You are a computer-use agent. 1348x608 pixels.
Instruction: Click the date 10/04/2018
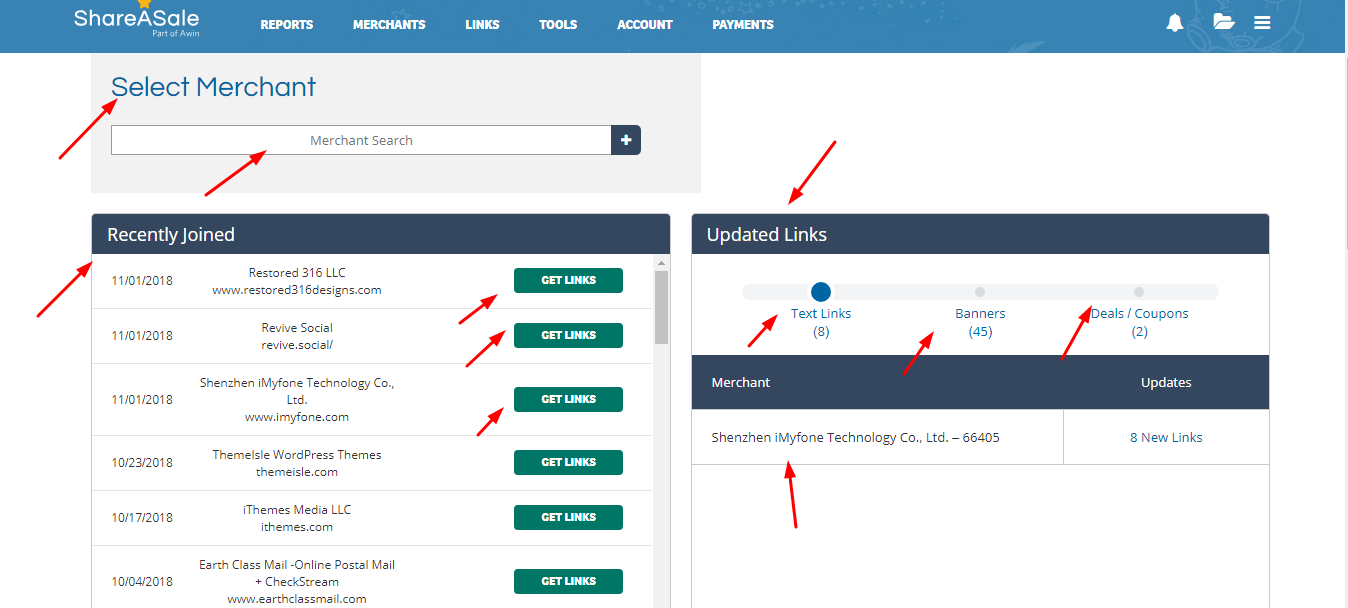click(x=142, y=581)
